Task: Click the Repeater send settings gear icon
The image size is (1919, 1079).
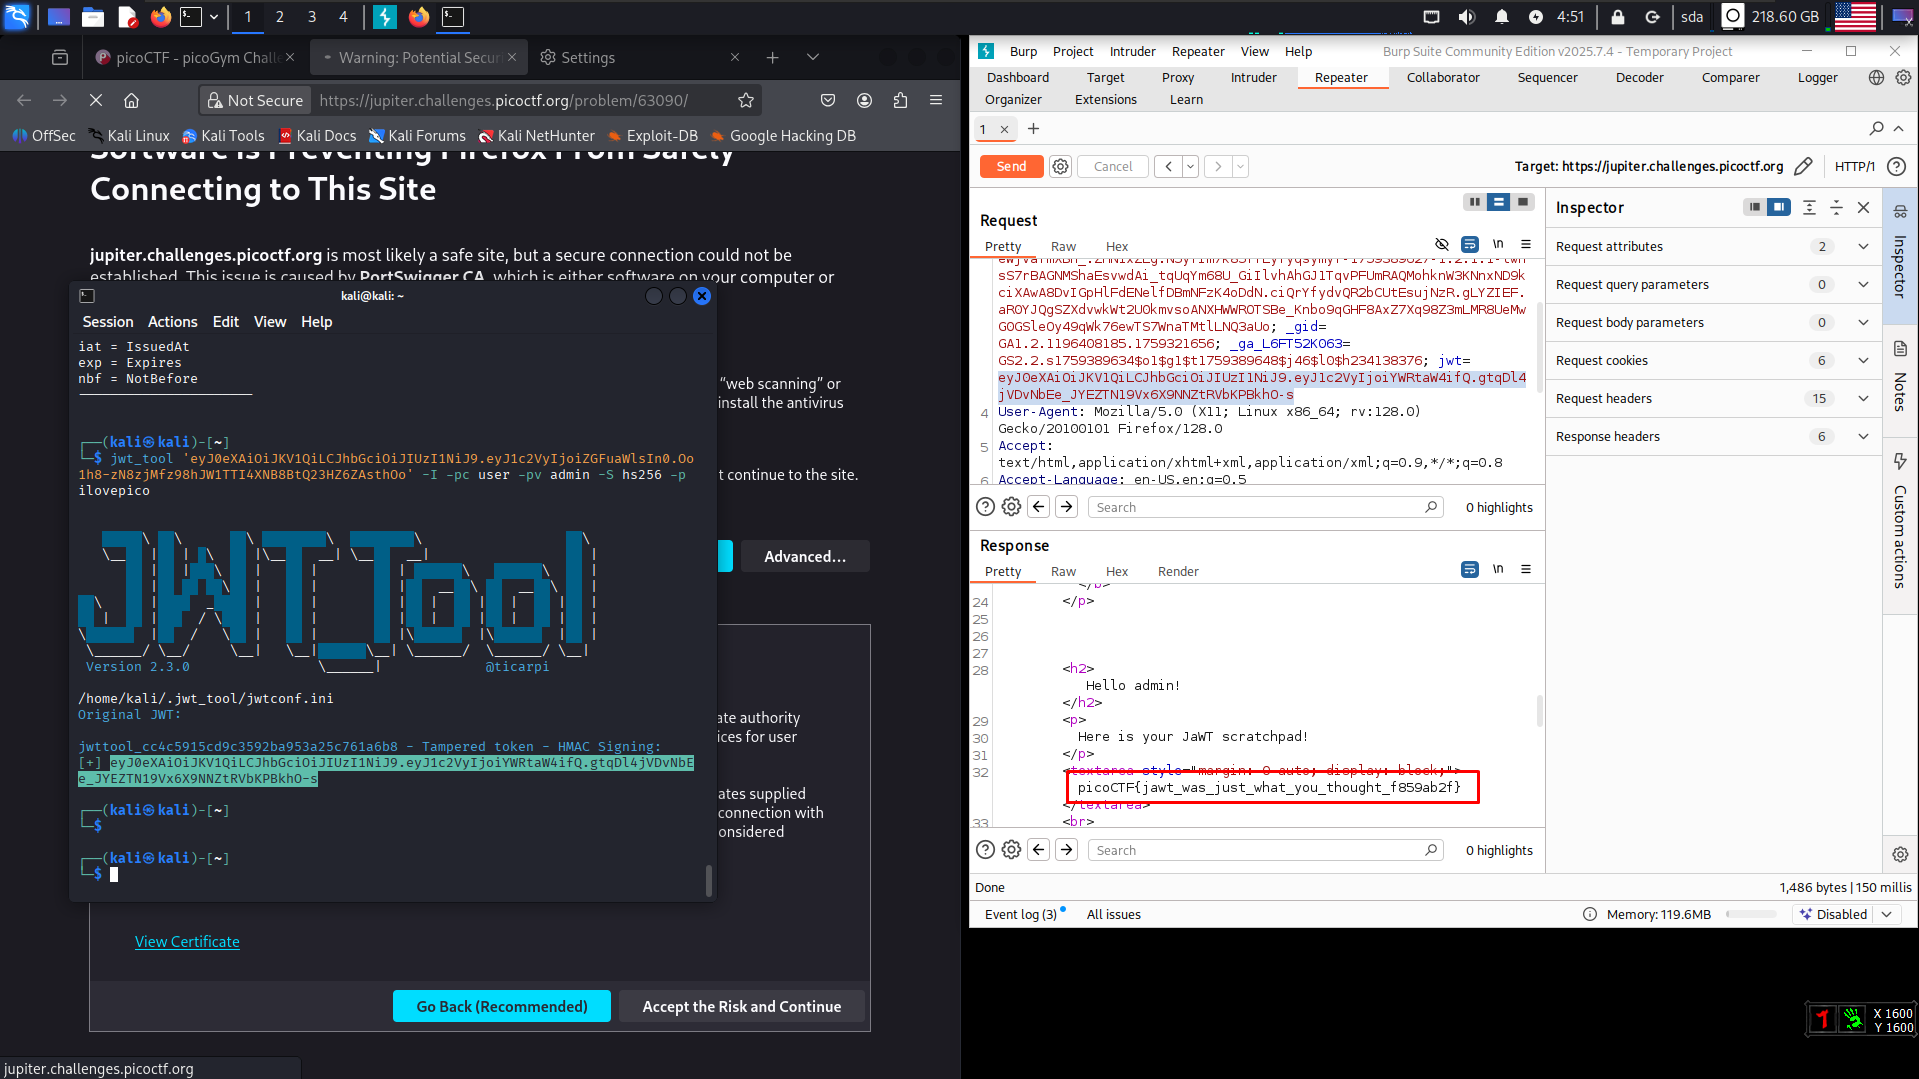Action: tap(1060, 167)
